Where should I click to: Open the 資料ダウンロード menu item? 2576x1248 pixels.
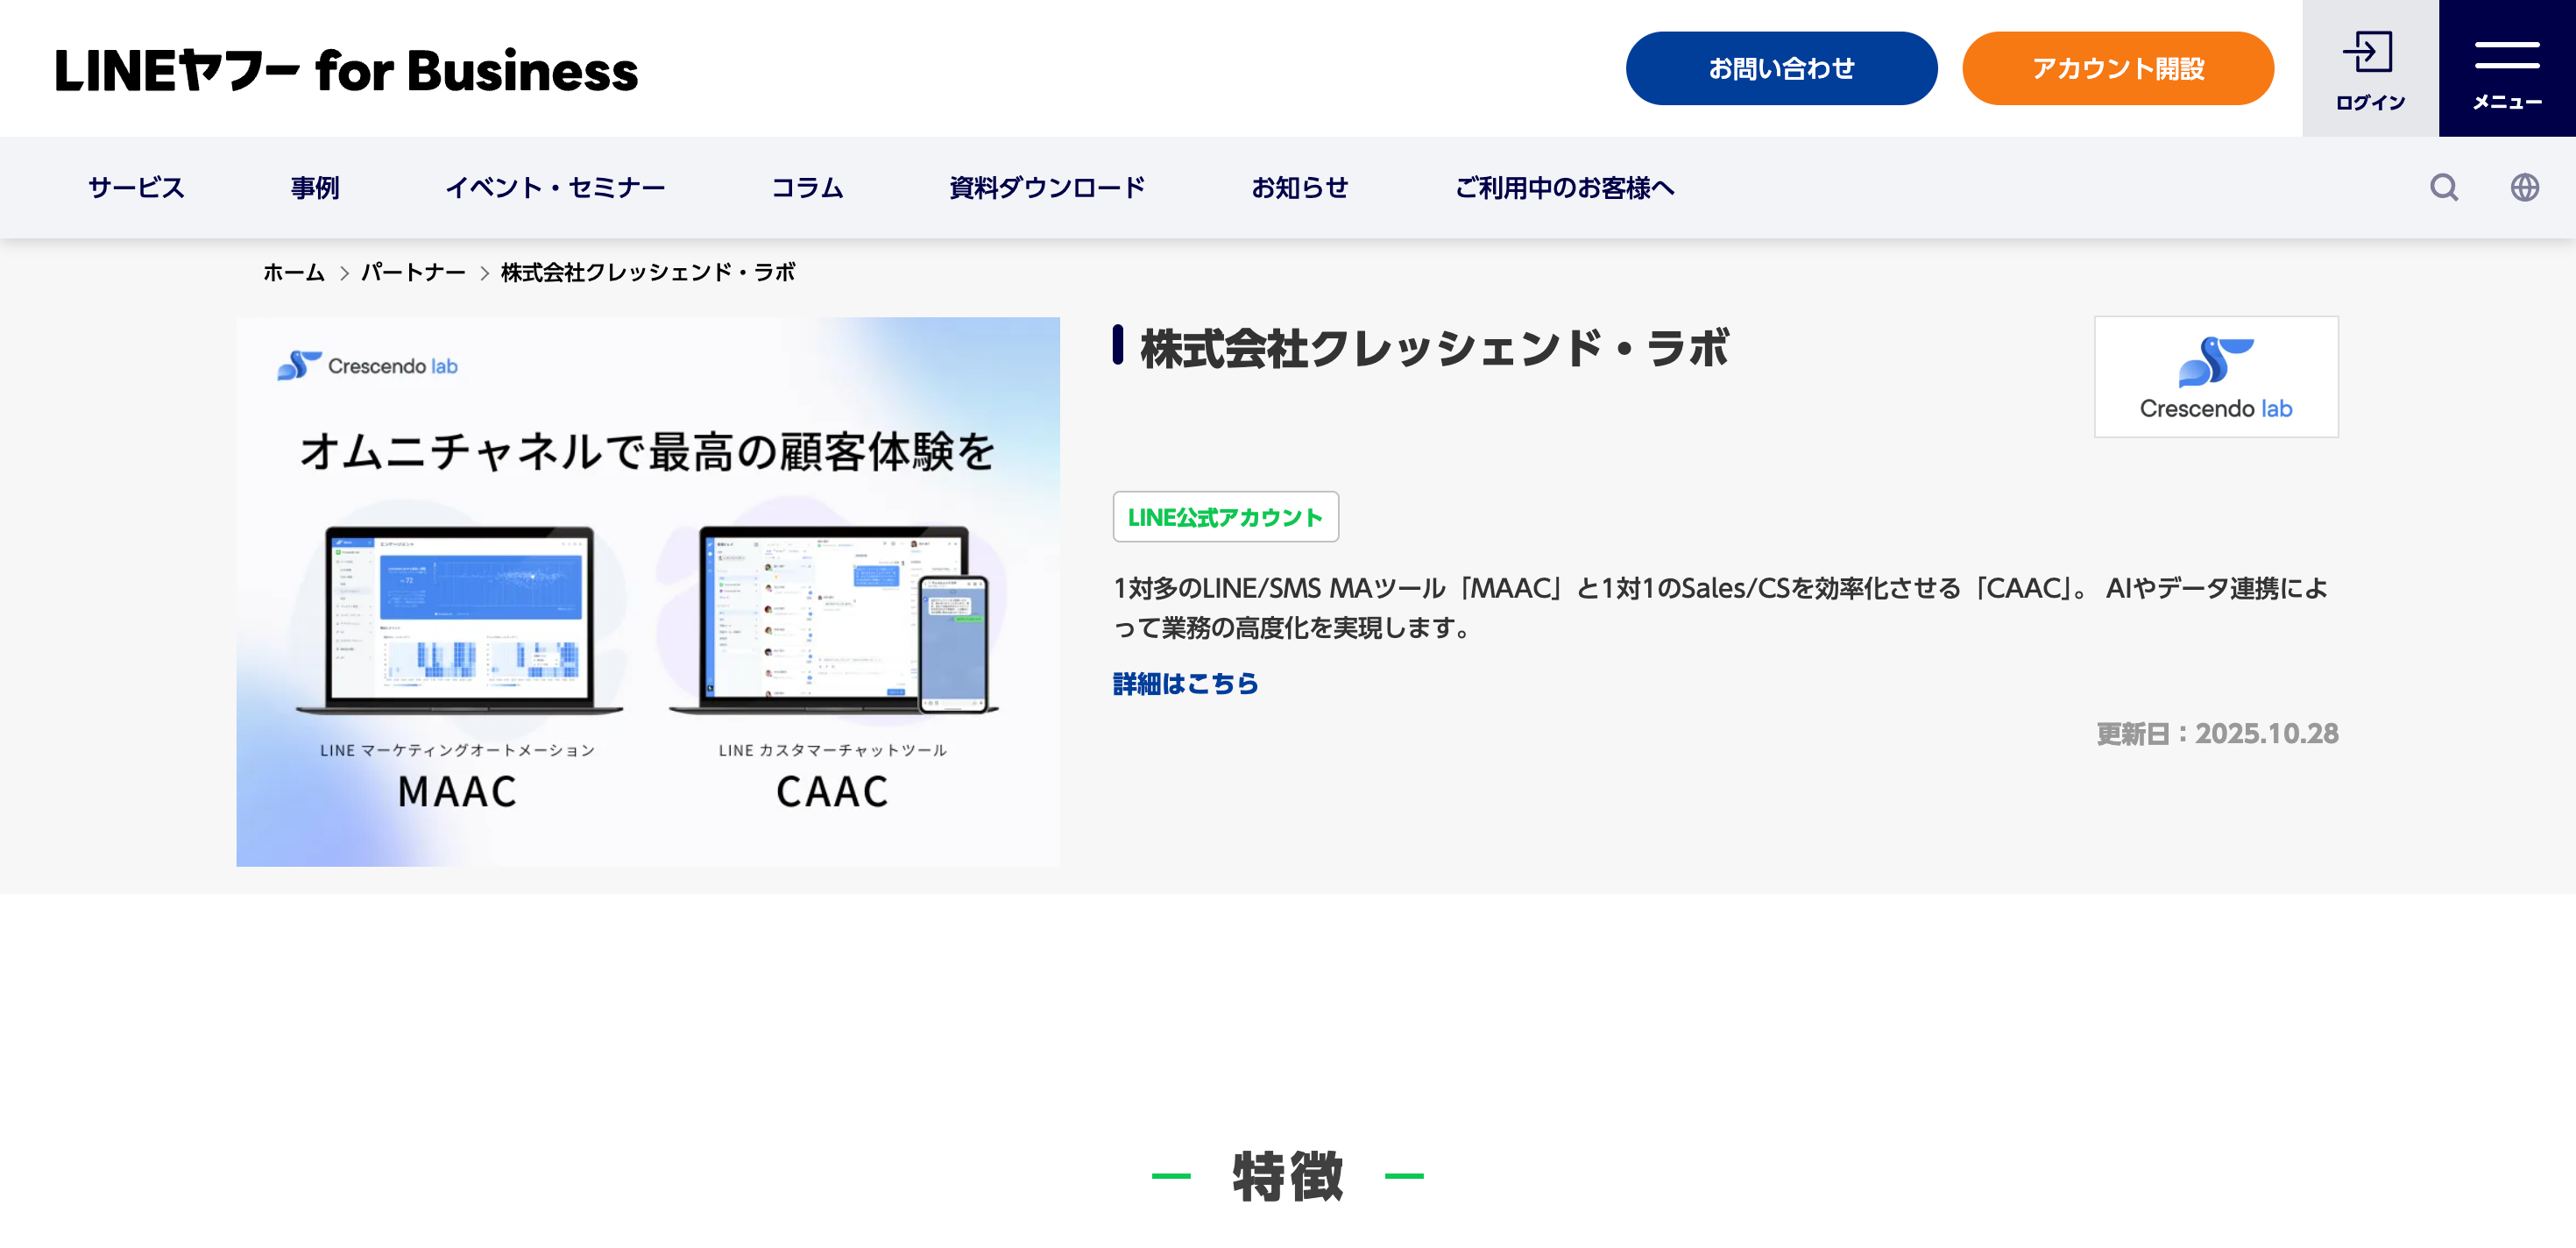1046,188
